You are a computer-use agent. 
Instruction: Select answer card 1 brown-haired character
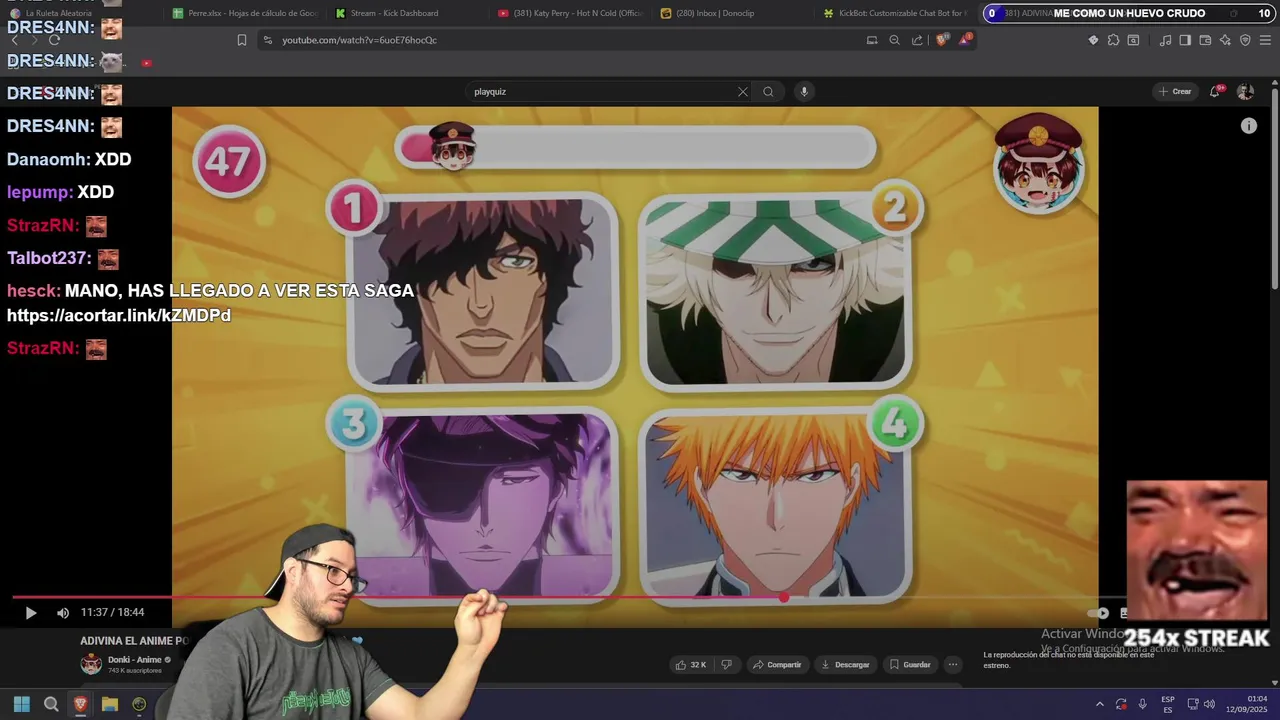pyautogui.click(x=483, y=291)
